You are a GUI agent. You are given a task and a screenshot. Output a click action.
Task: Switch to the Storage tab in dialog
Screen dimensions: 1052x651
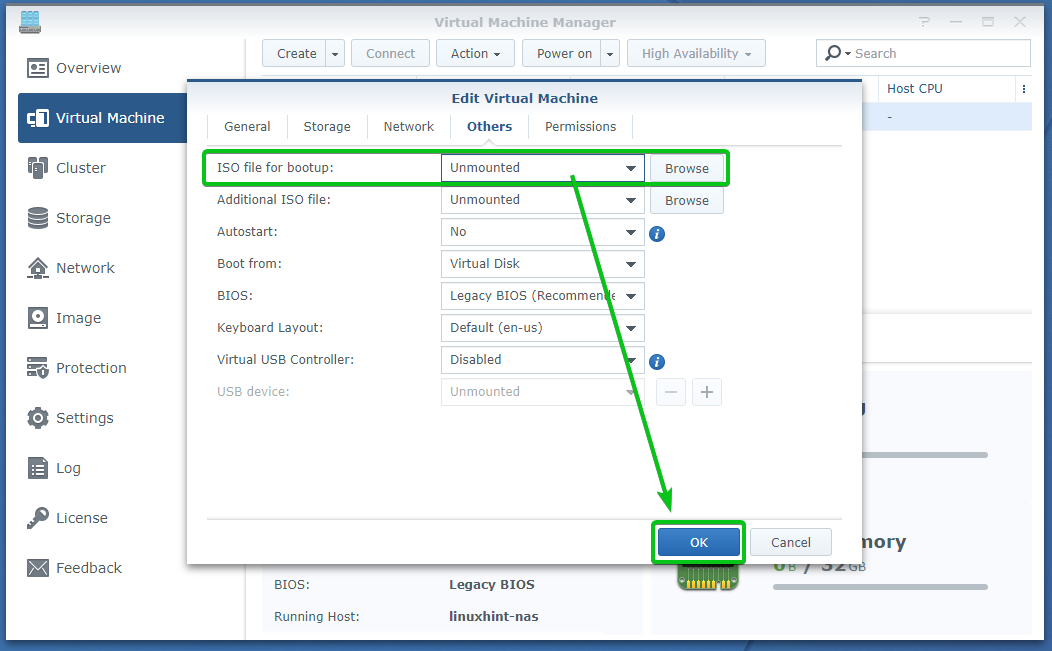tap(327, 127)
